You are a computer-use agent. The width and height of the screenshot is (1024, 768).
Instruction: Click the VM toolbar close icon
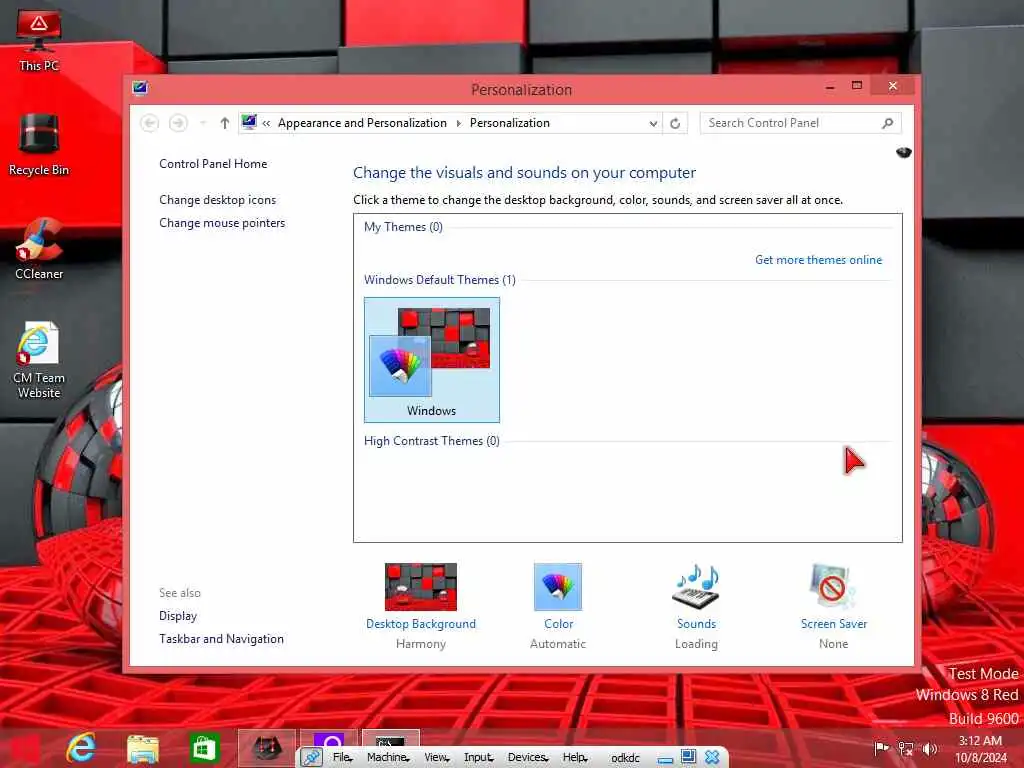click(712, 757)
